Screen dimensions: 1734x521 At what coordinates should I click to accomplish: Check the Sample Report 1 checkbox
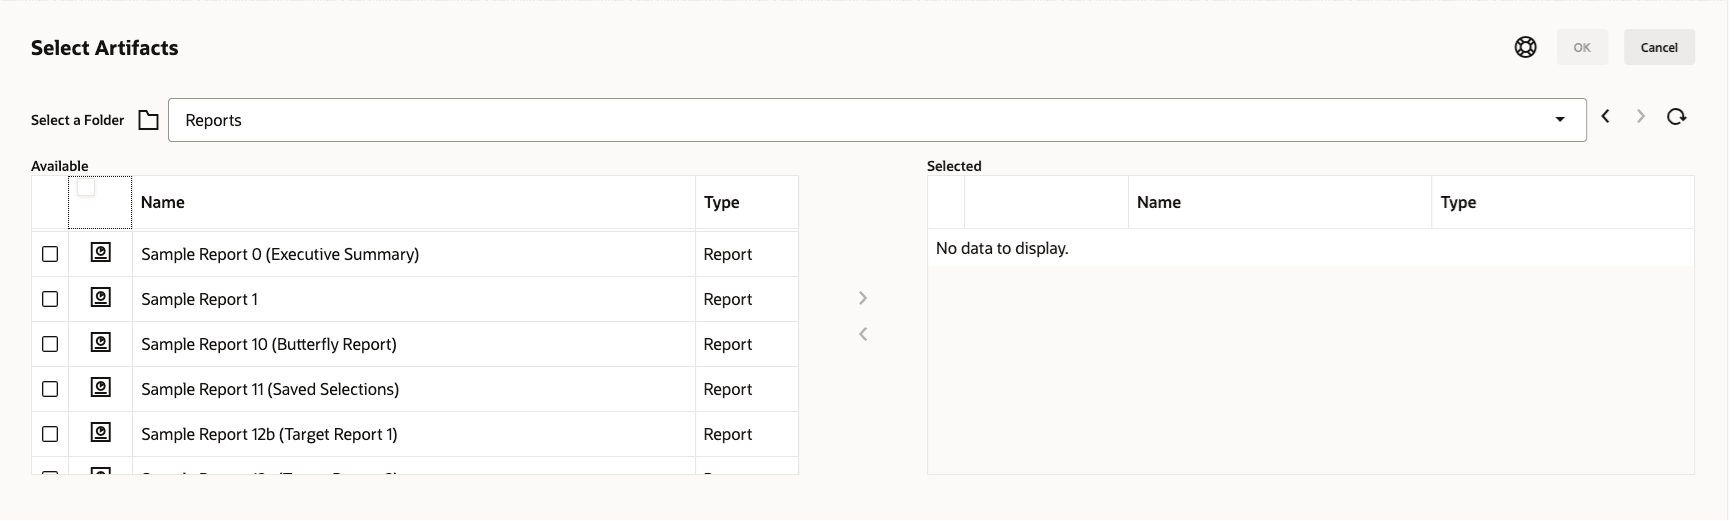[x=50, y=299]
